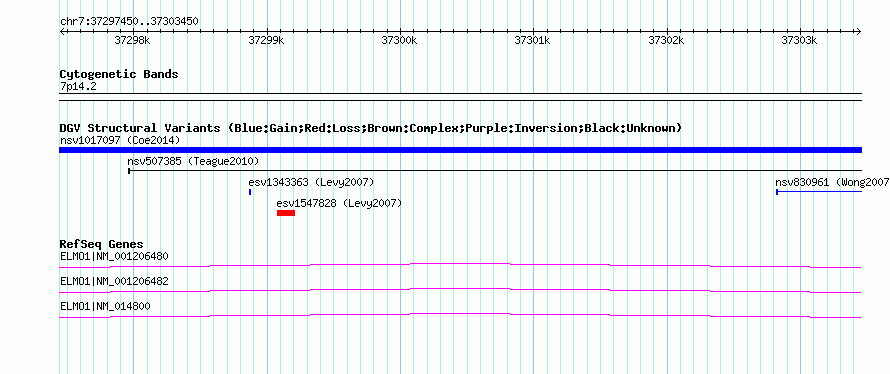Click the 37299k ruler position
The width and height of the screenshot is (890, 374).
[267, 40]
